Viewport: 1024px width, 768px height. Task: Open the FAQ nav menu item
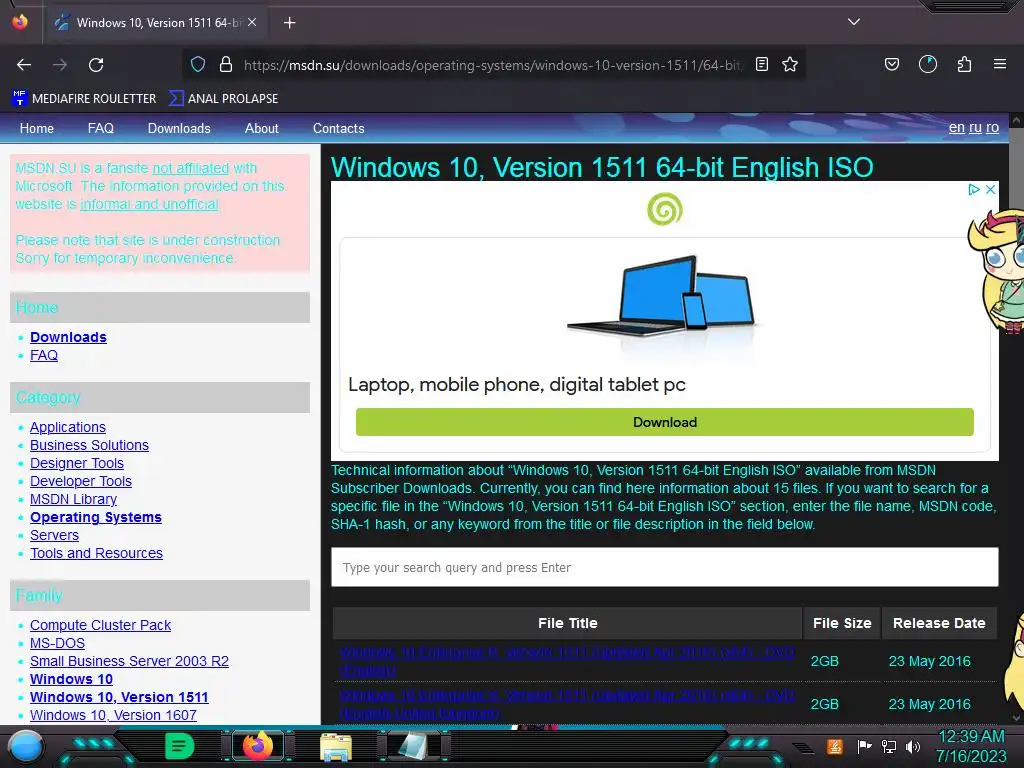101,129
